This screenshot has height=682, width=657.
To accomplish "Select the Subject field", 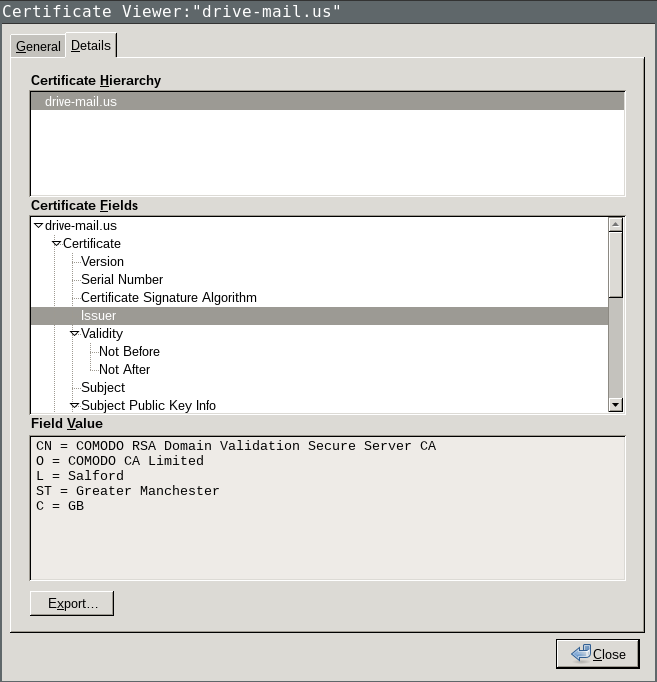I will [x=102, y=388].
